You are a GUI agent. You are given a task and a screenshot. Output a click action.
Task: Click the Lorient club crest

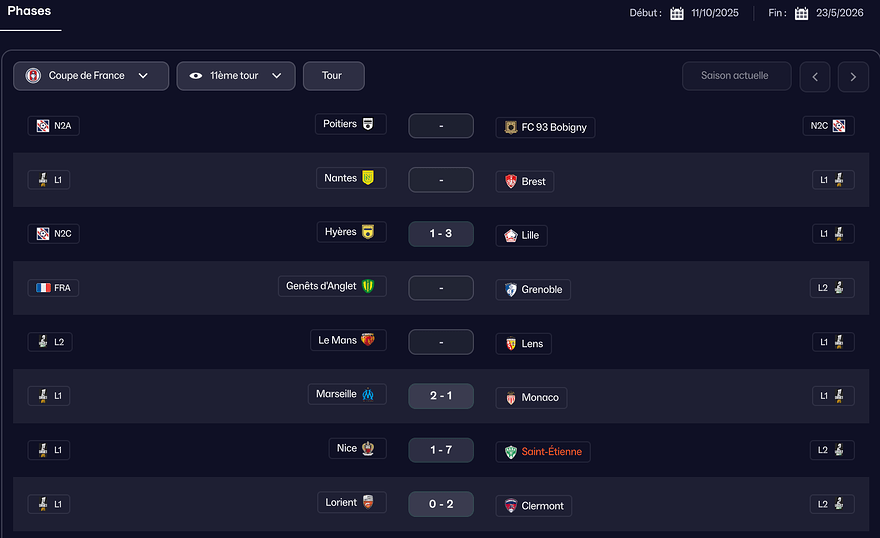point(368,503)
